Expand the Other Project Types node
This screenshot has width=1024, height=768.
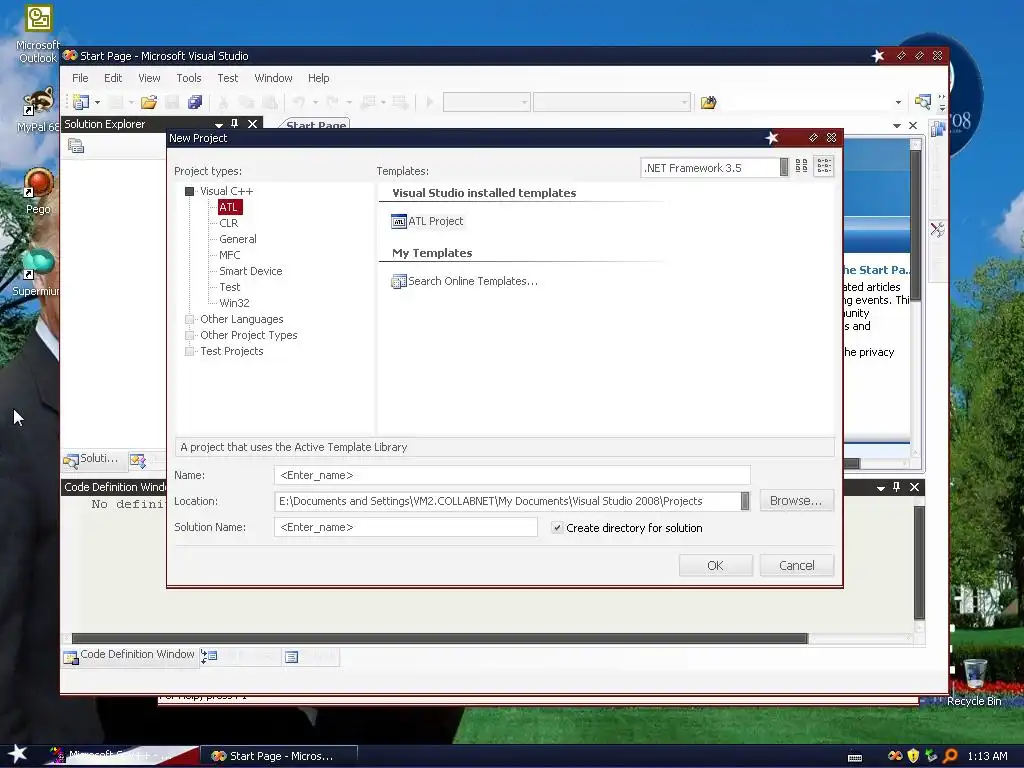(189, 335)
